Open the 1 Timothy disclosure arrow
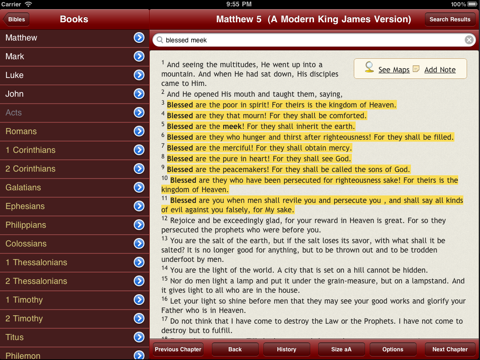This screenshot has width=480, height=360. coord(139,300)
